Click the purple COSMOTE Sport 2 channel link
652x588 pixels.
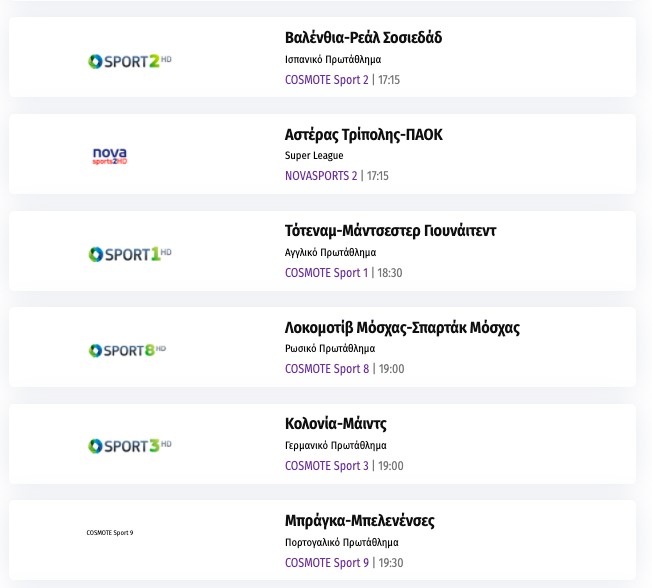click(x=326, y=80)
